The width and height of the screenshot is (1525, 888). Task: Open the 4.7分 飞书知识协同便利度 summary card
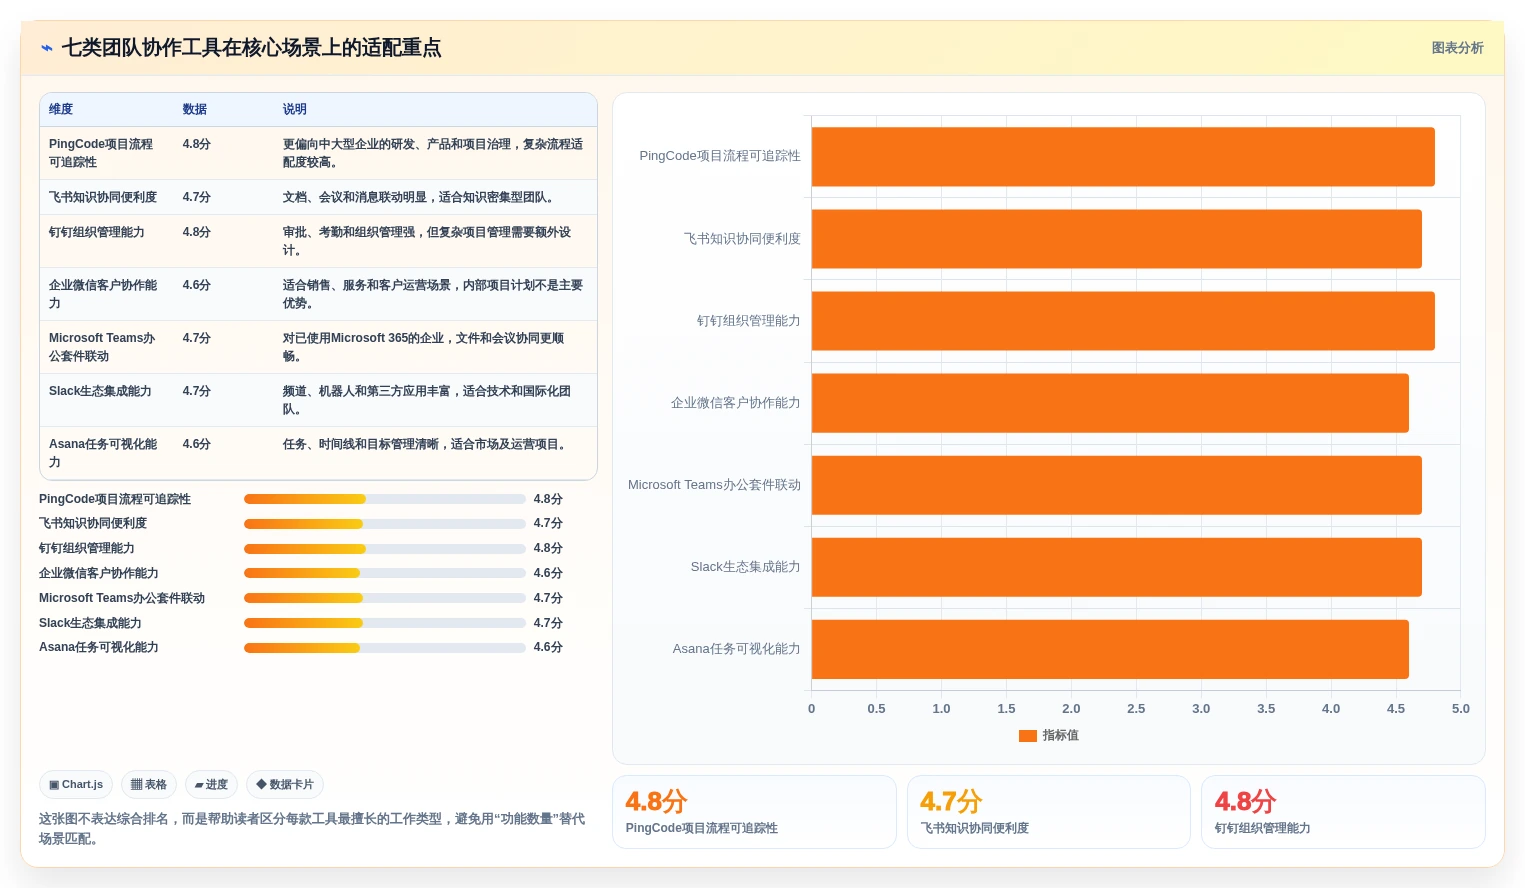coord(1049,812)
